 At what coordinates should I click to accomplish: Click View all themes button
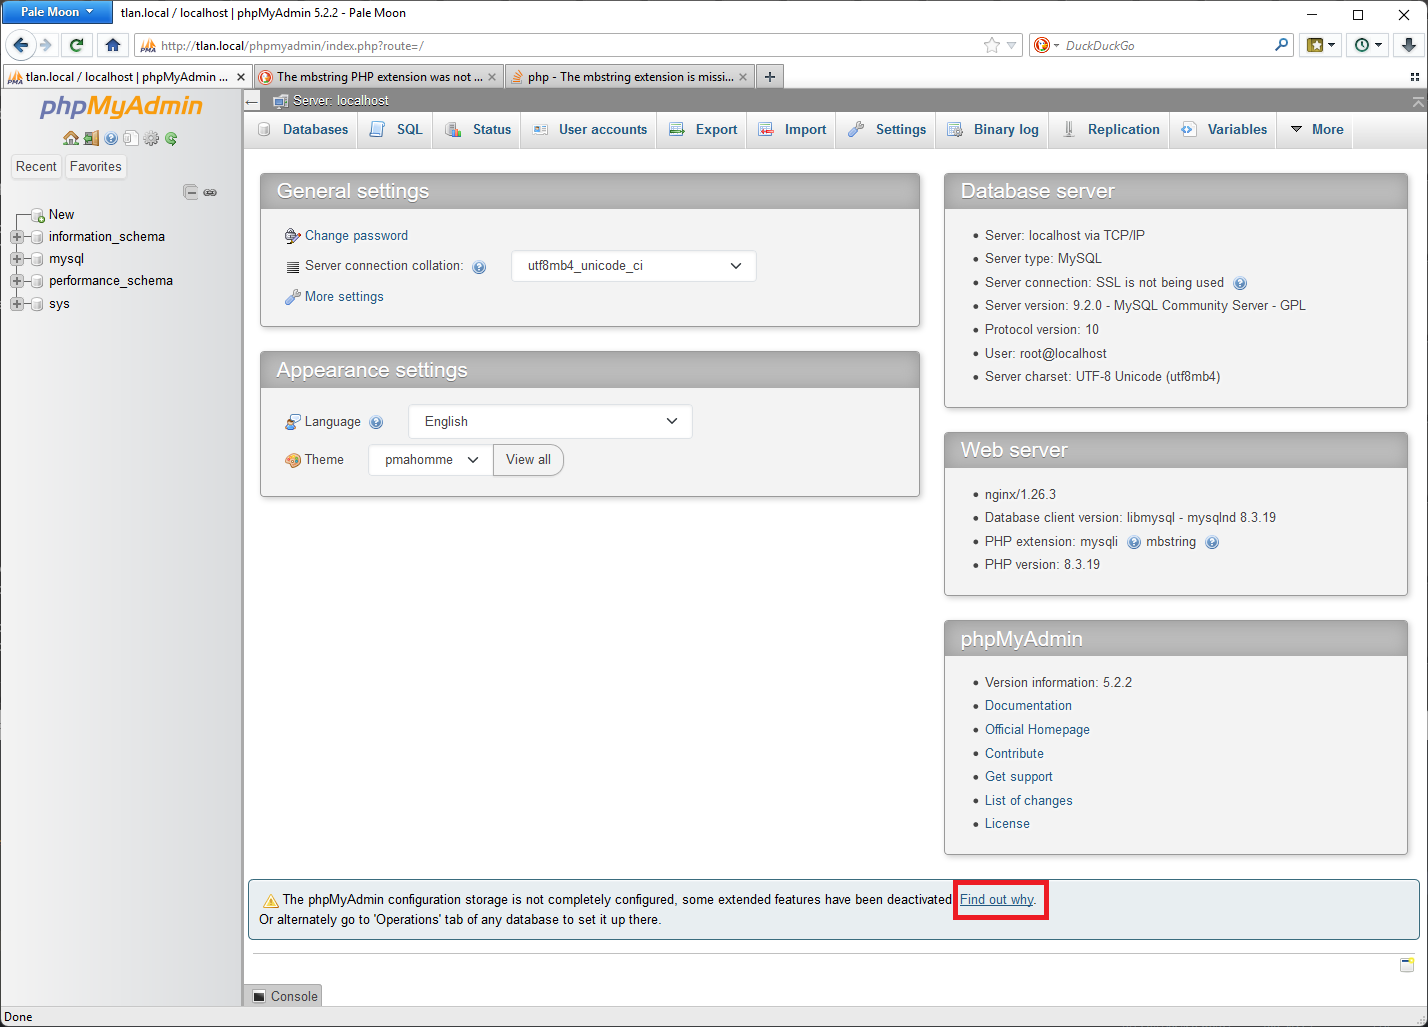(x=528, y=460)
